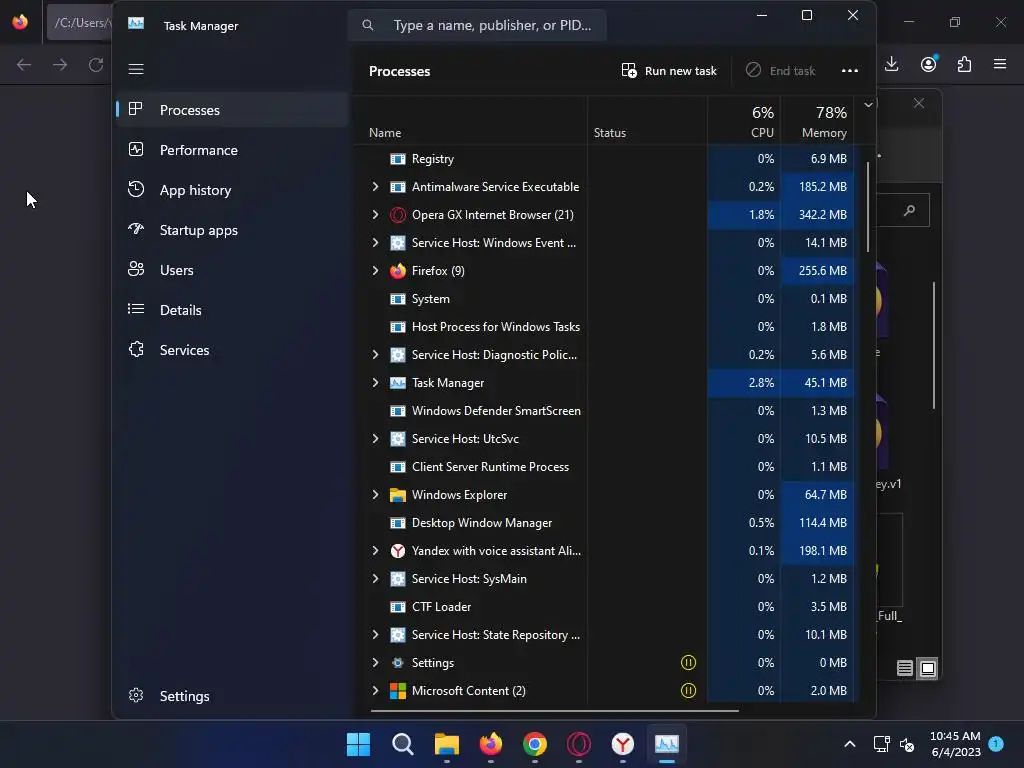This screenshot has height=768, width=1024.
Task: Click the Opera GX process icon
Action: [398, 215]
